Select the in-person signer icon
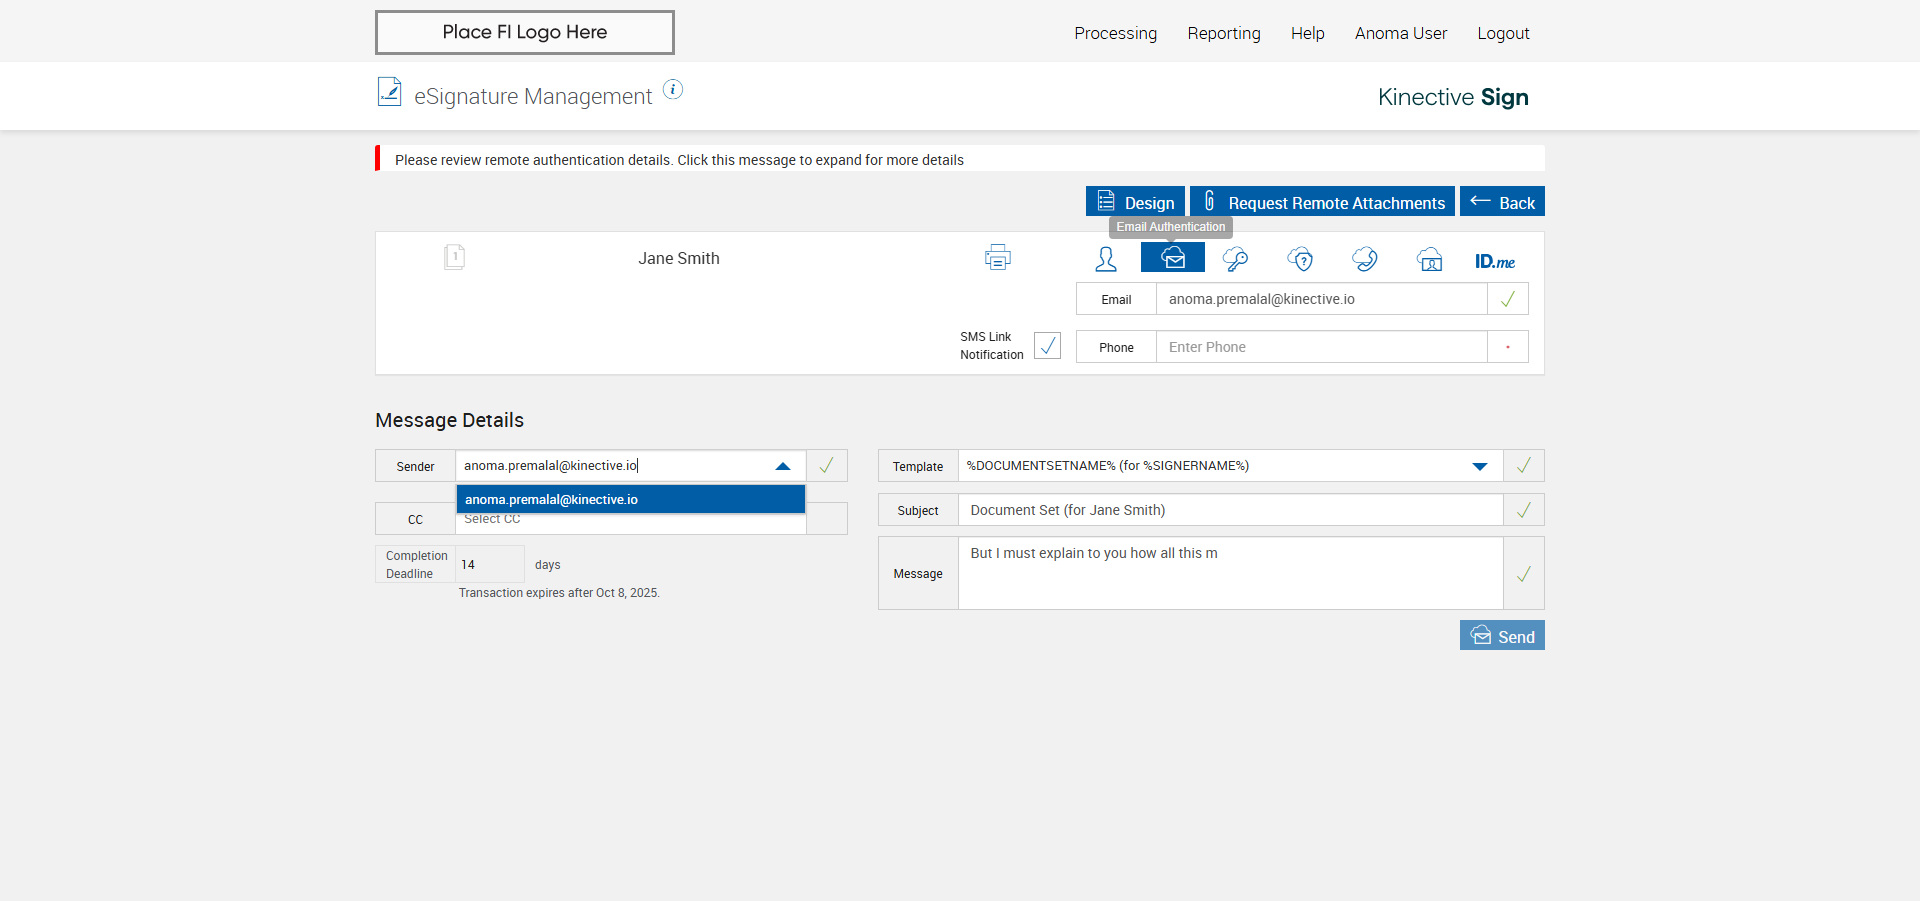 [x=1105, y=259]
